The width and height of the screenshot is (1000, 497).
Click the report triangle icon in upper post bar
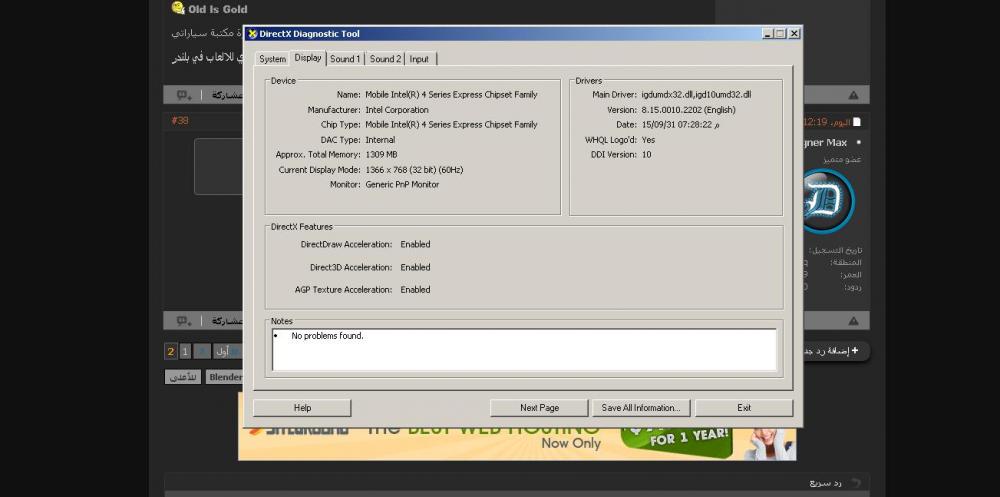point(853,95)
